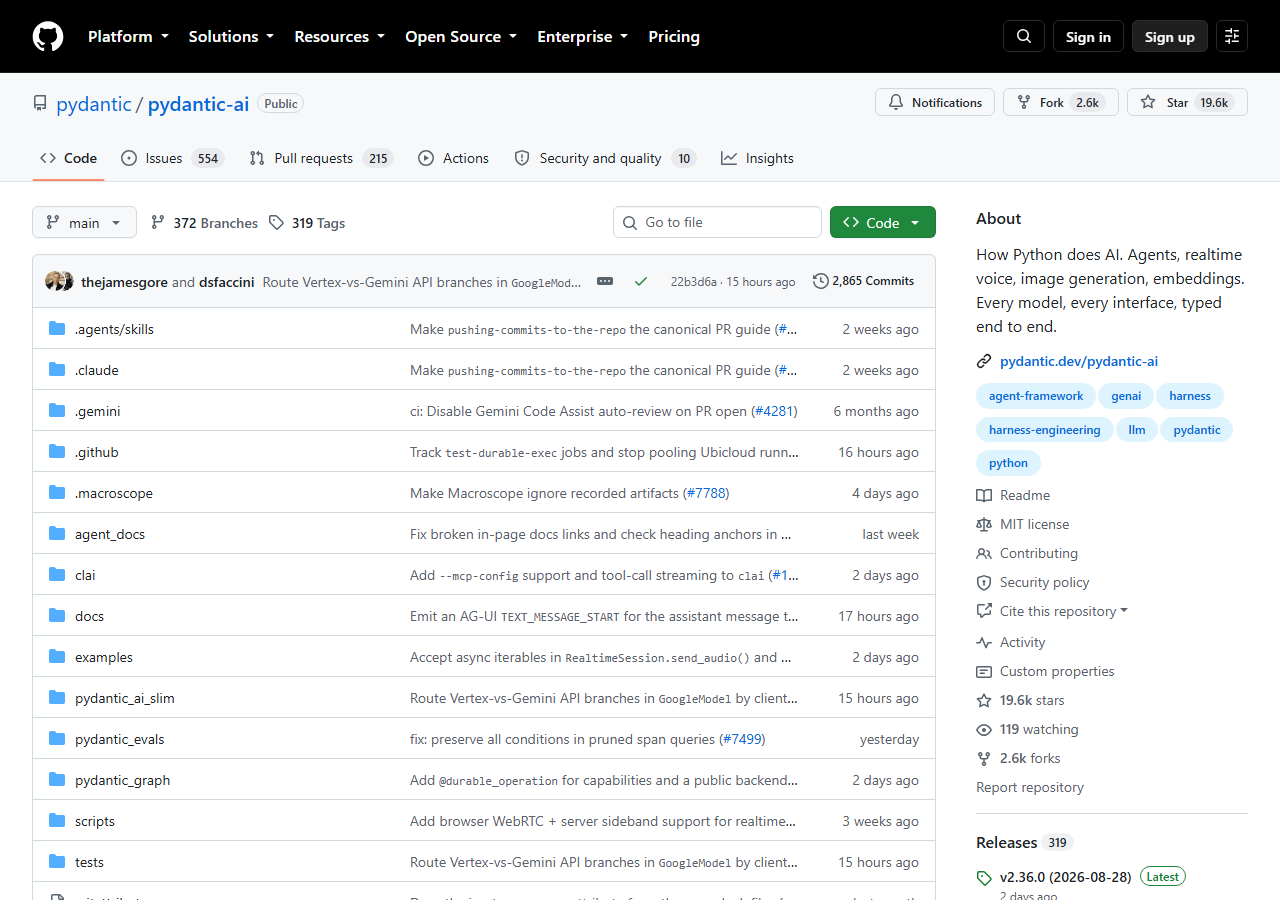Screen dimensions: 1280x900
Task: Switch to the Security and quality tab
Action: [605, 158]
